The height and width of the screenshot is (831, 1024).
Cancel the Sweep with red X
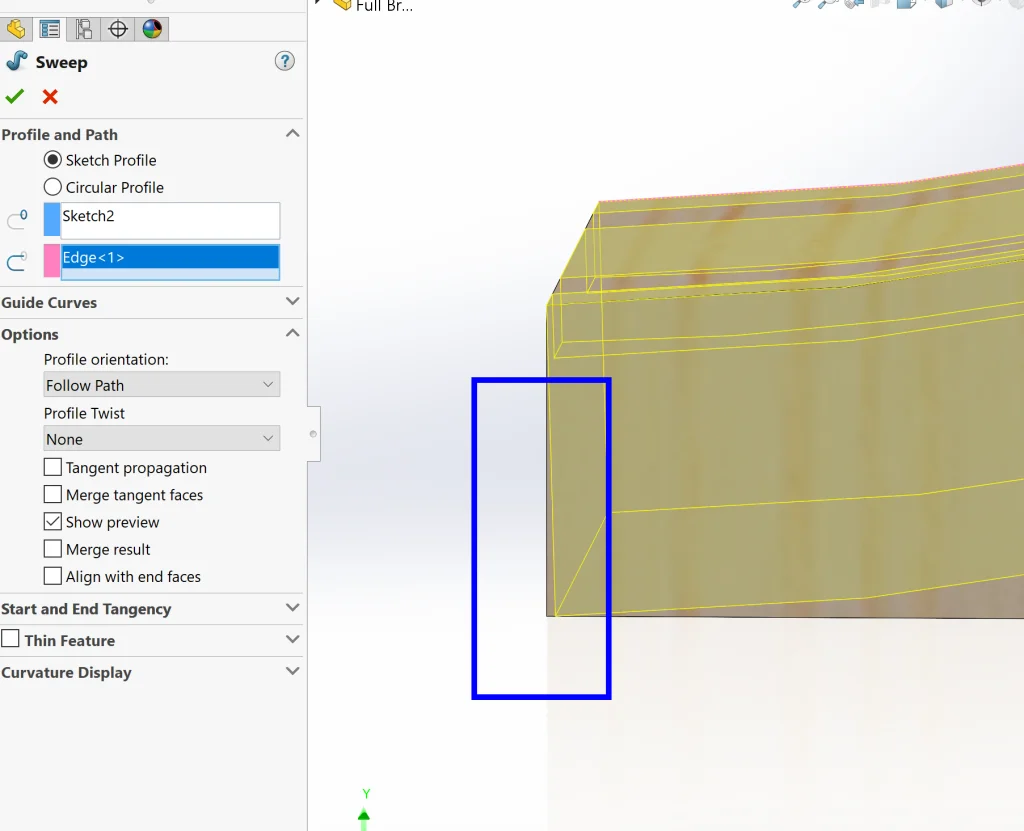pyautogui.click(x=50, y=97)
